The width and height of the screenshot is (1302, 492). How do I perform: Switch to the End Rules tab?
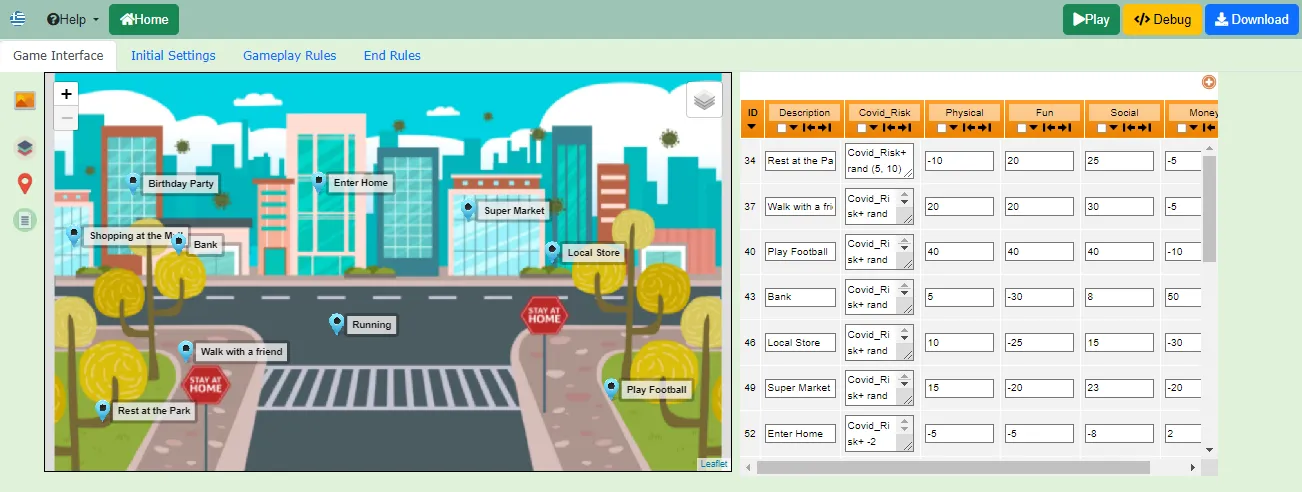(392, 56)
